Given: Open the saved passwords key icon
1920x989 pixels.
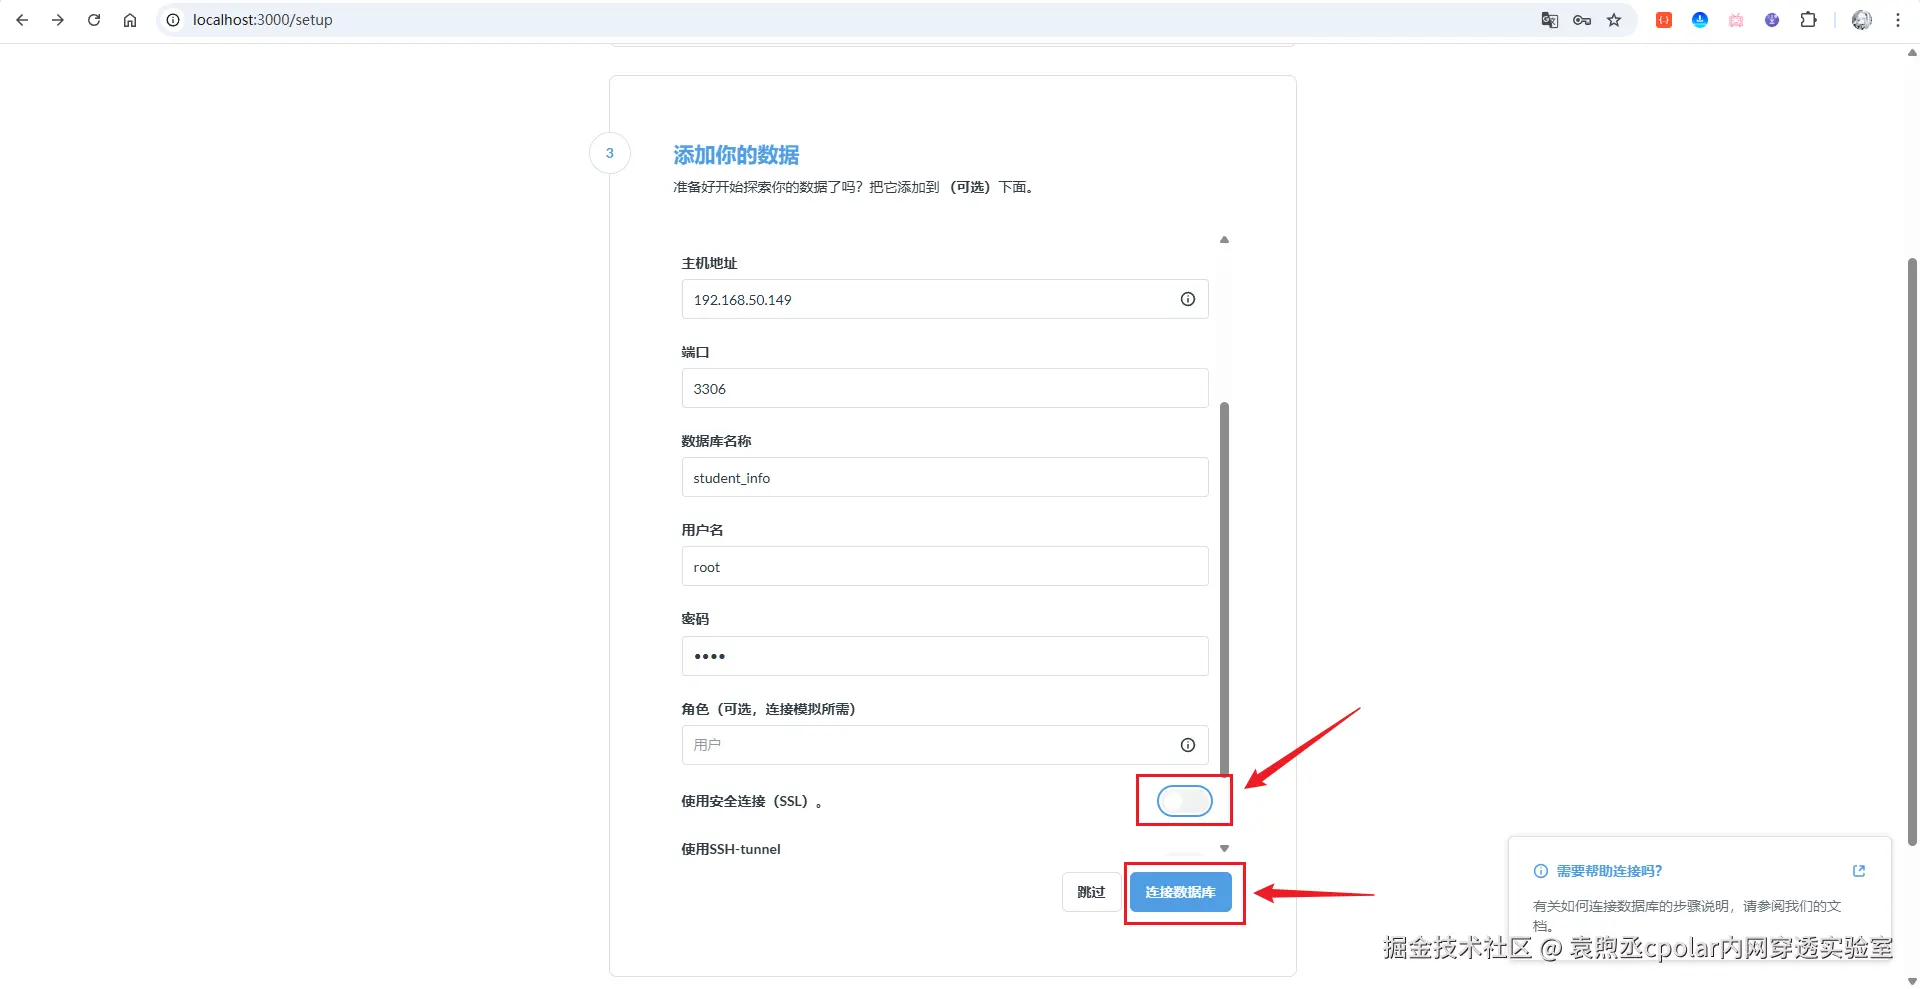Looking at the screenshot, I should [x=1582, y=20].
